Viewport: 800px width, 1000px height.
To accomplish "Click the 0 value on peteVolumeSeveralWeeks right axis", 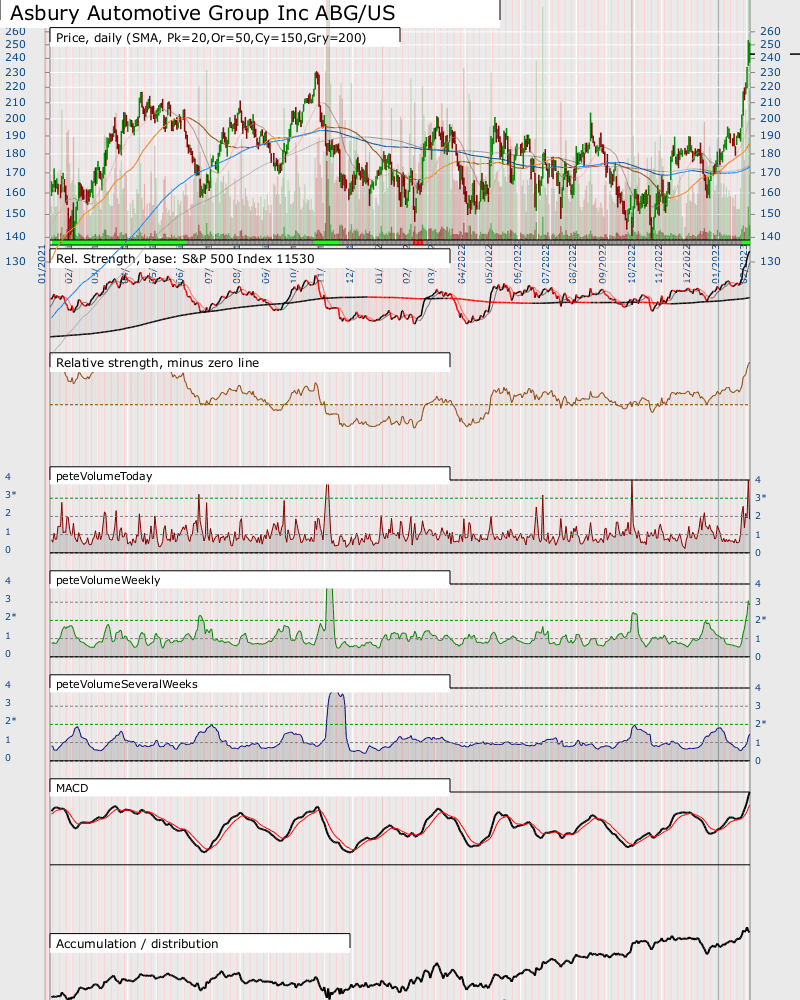I will point(758,760).
